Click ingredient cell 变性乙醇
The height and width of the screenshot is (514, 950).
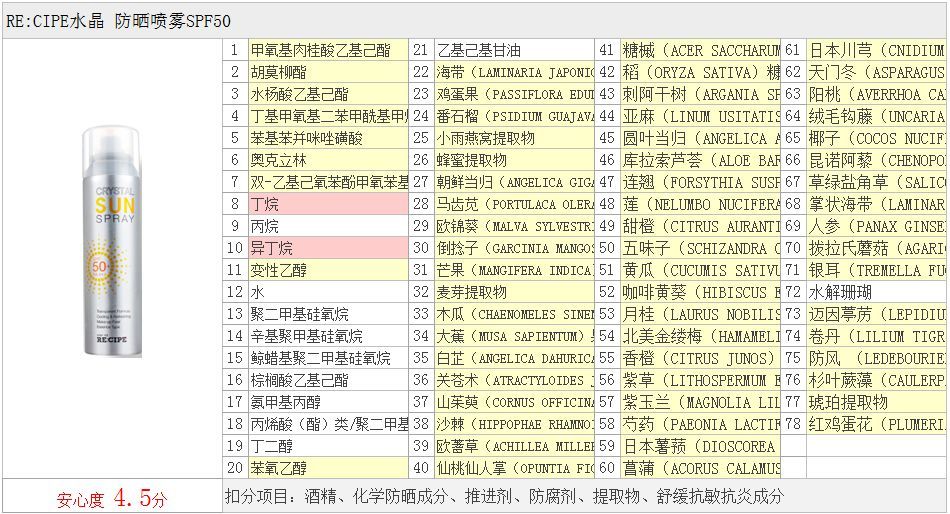click(x=328, y=270)
